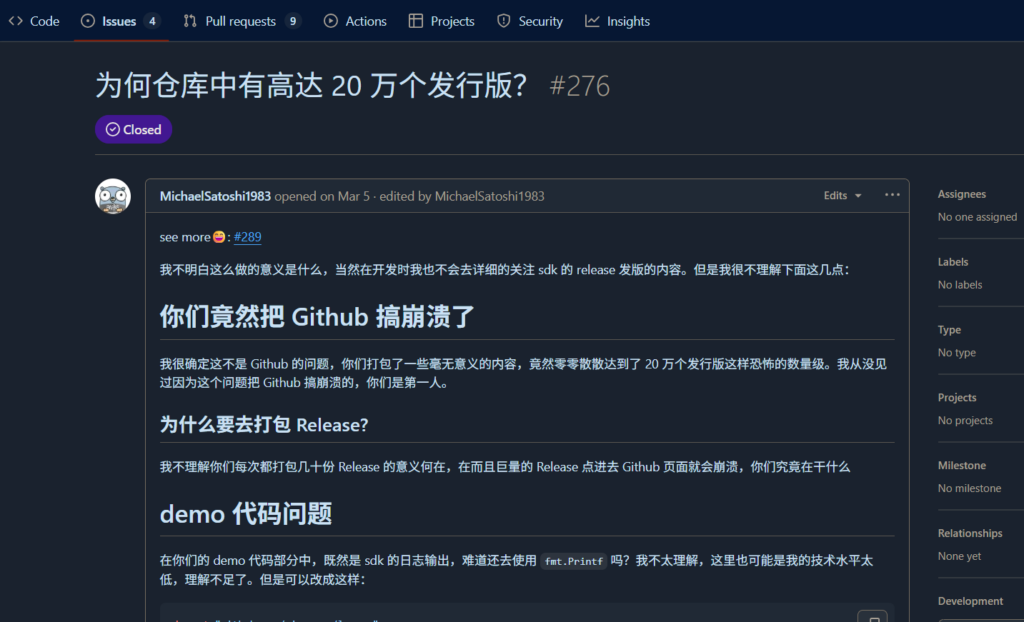Click the Pull requests branch icon
The width and height of the screenshot is (1024, 622).
(x=190, y=21)
